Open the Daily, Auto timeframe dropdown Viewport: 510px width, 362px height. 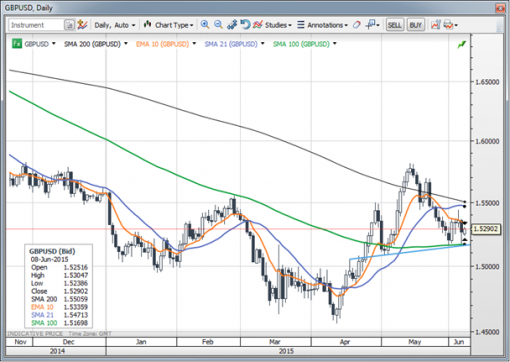pyautogui.click(x=115, y=25)
